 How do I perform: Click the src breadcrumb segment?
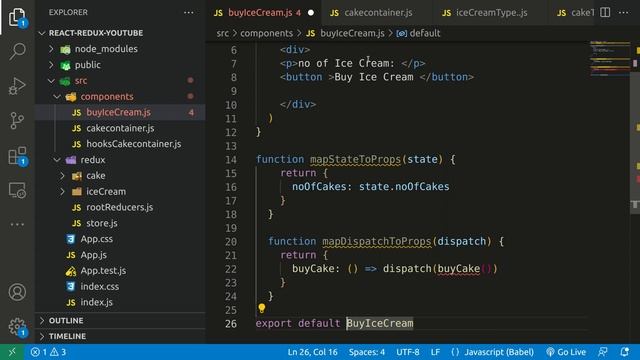point(222,33)
